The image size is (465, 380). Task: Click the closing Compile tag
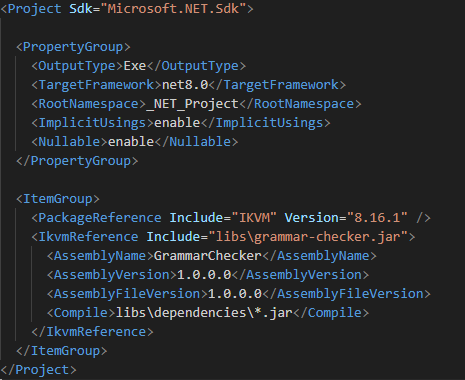pyautogui.click(x=331, y=313)
